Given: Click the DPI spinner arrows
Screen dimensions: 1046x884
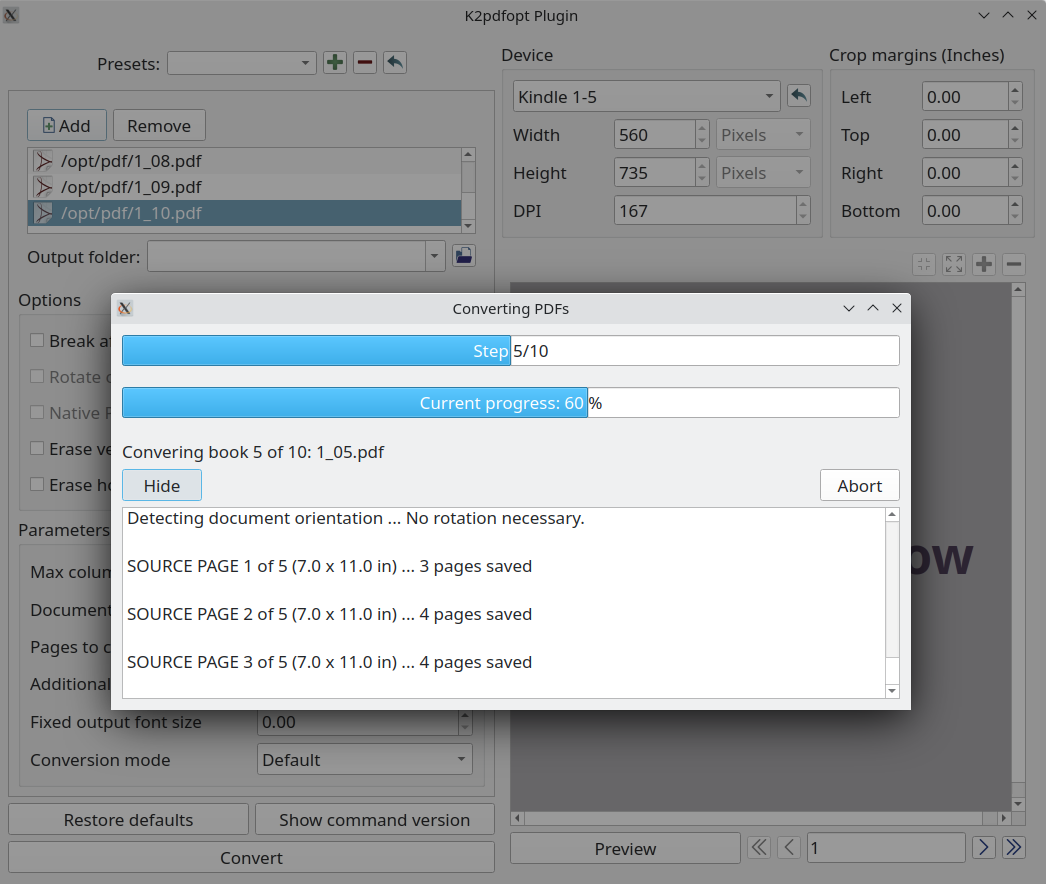Looking at the screenshot, I should coord(803,211).
